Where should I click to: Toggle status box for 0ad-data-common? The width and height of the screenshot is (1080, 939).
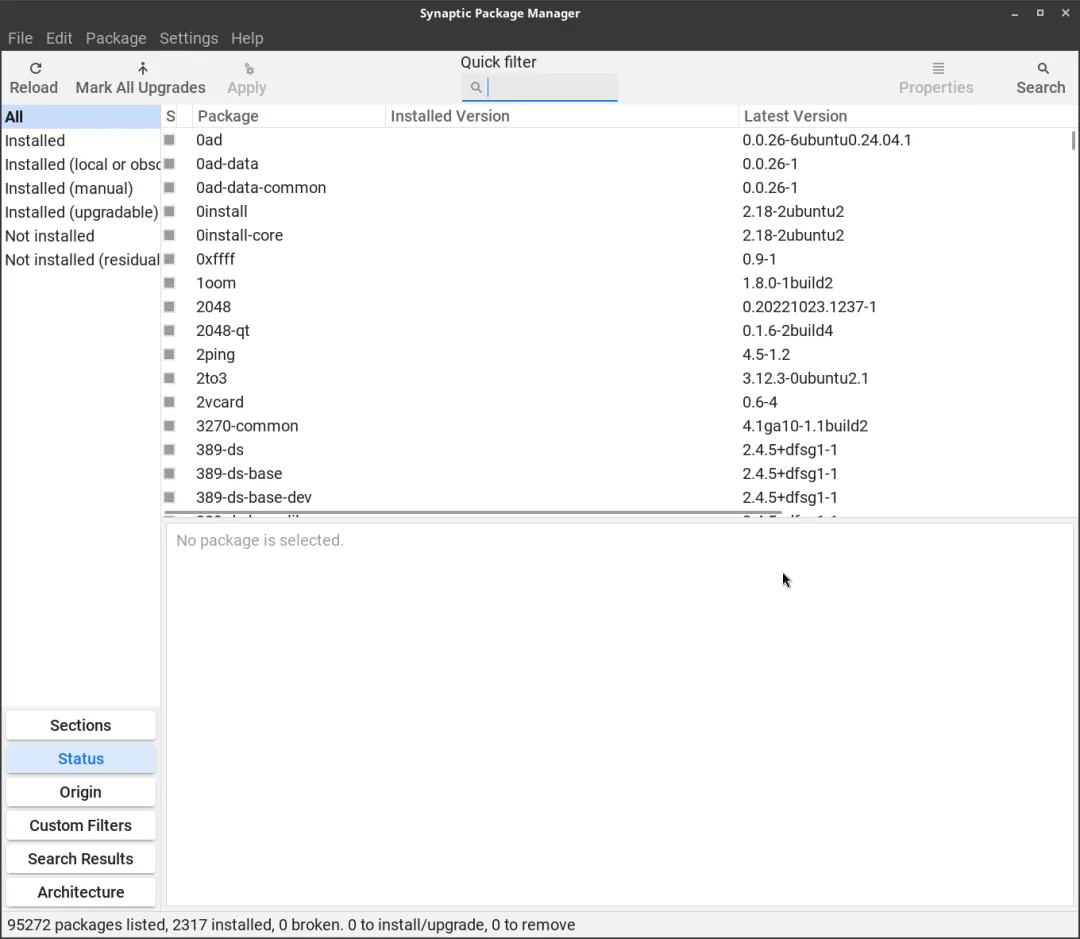[169, 187]
